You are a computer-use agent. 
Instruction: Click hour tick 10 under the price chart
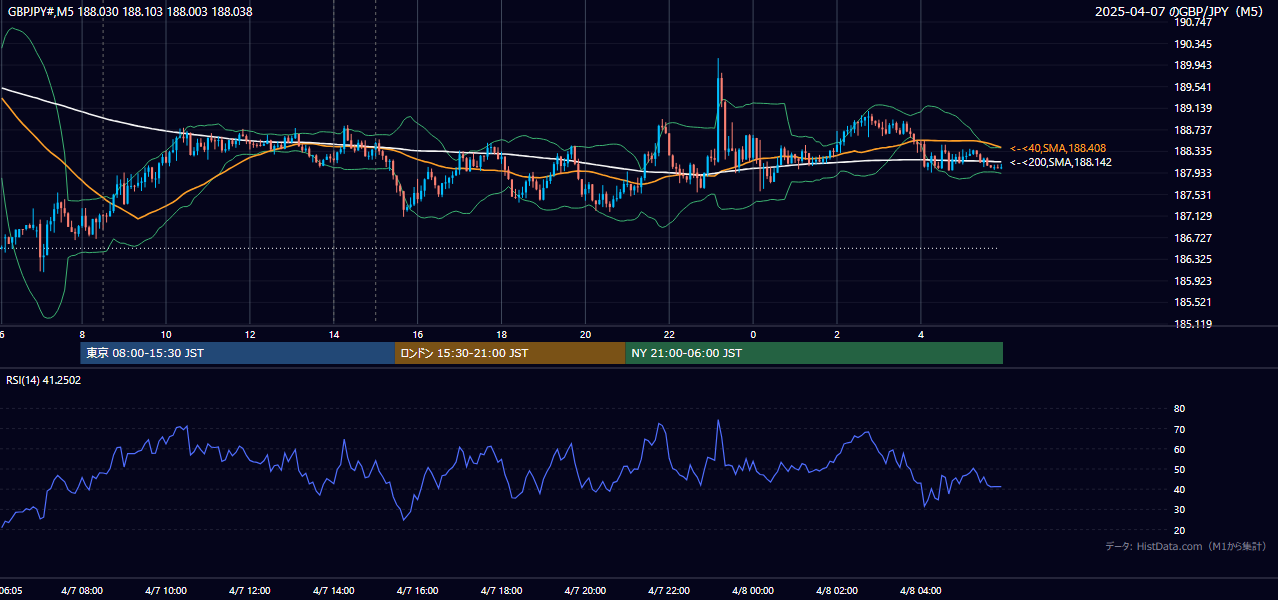point(166,334)
